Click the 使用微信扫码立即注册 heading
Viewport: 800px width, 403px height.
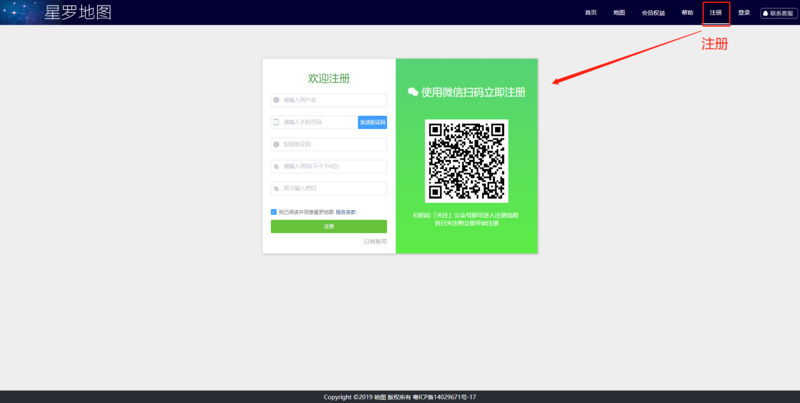pyautogui.click(x=473, y=92)
